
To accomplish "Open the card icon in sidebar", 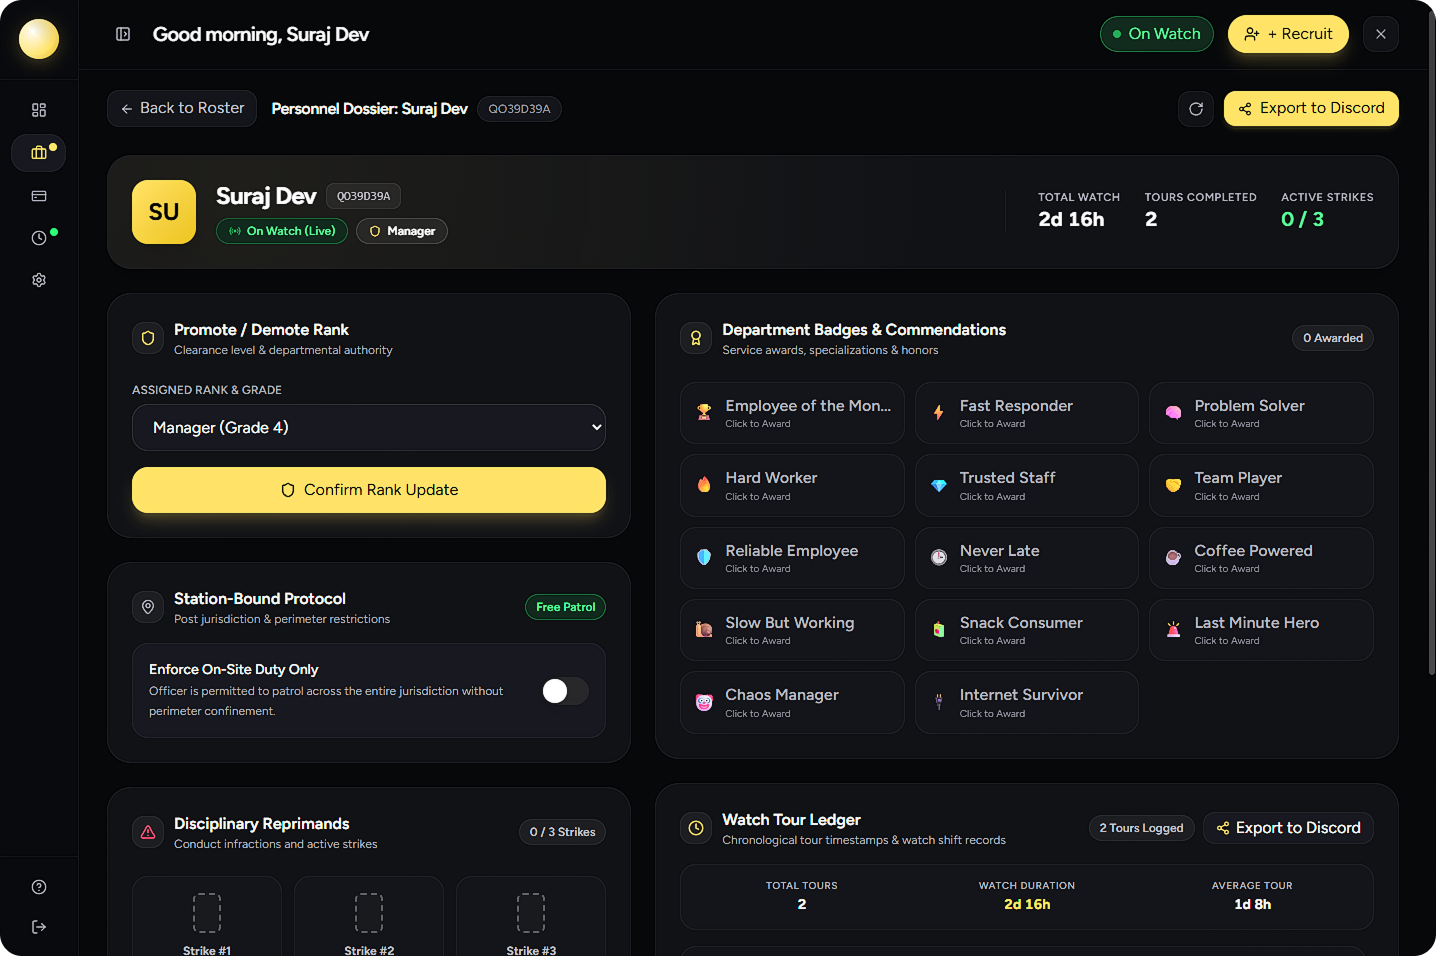I will click(x=39, y=196).
